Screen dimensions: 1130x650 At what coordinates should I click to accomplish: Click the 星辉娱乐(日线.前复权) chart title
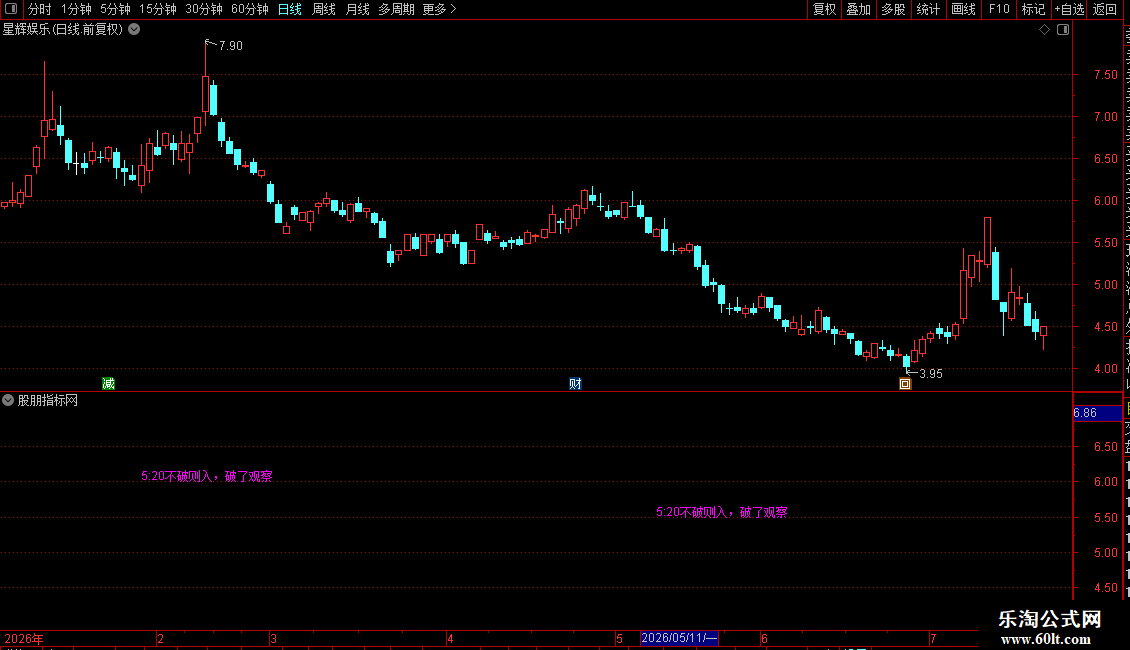63,30
